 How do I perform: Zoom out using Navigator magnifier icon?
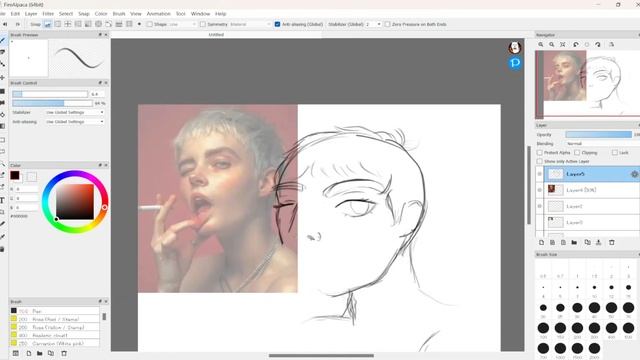pyautogui.click(x=551, y=44)
